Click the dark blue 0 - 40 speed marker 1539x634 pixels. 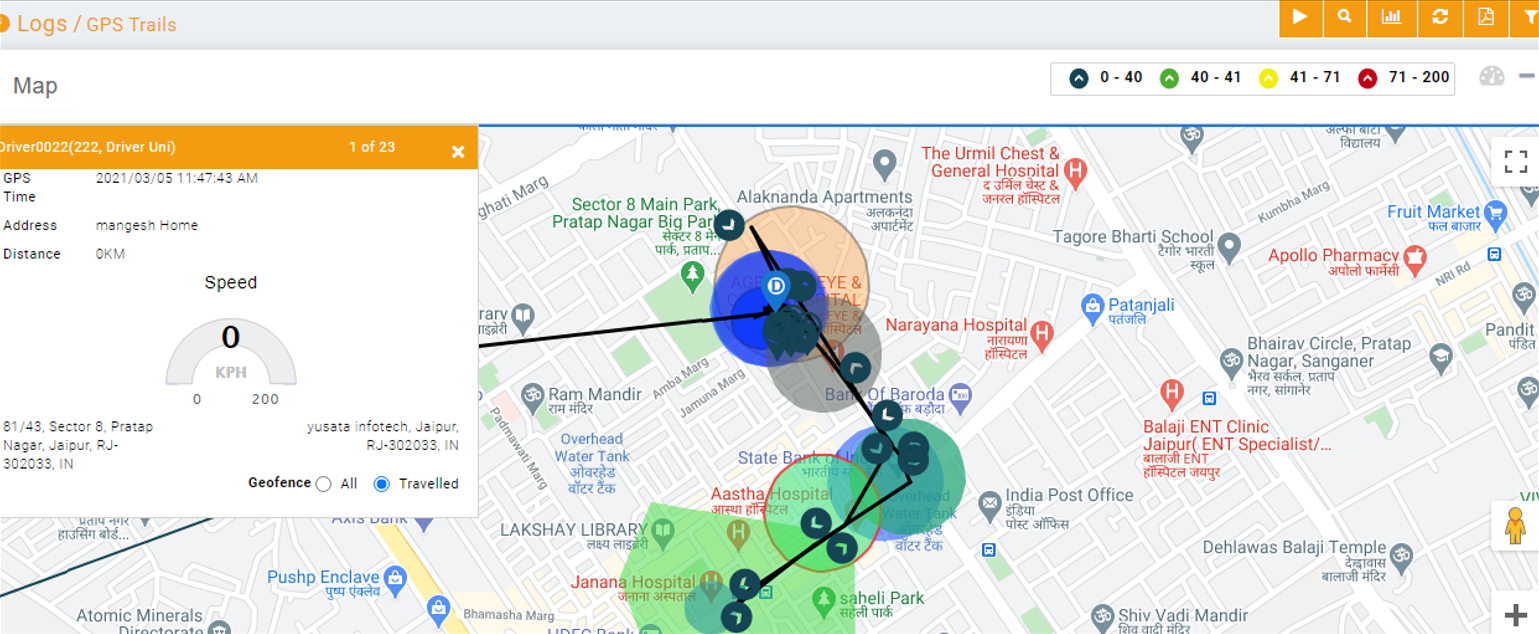[x=1079, y=78]
